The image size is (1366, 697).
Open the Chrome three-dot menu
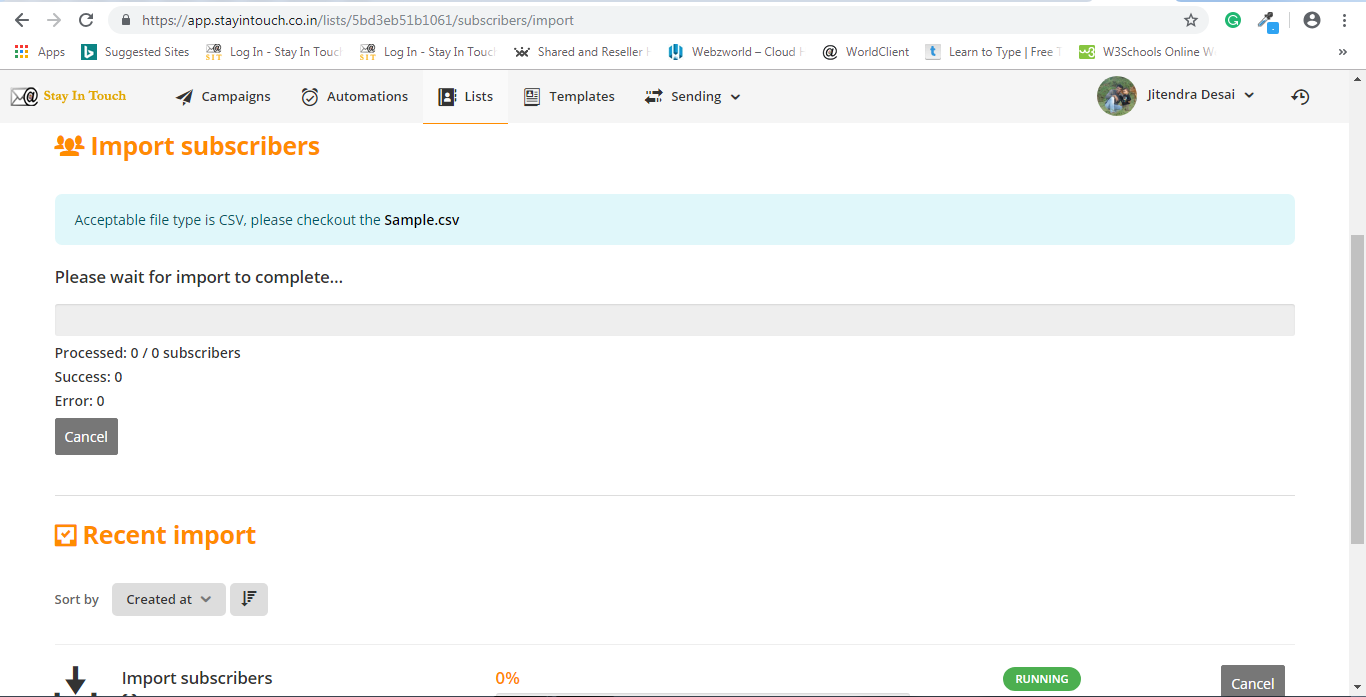(1344, 20)
